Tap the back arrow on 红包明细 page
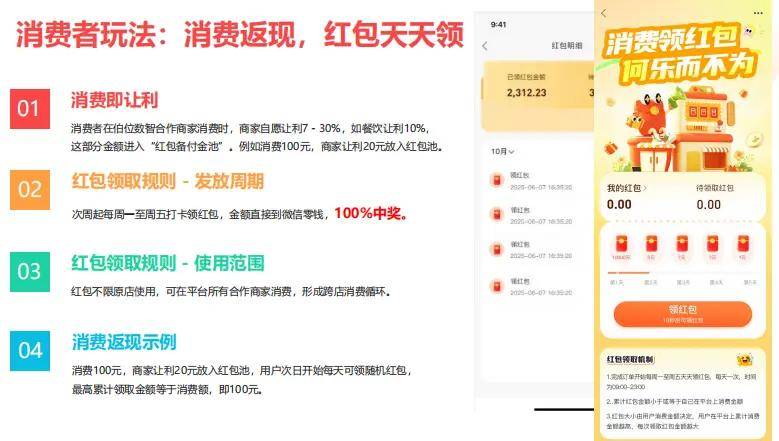This screenshot has width=779, height=441. point(485,46)
